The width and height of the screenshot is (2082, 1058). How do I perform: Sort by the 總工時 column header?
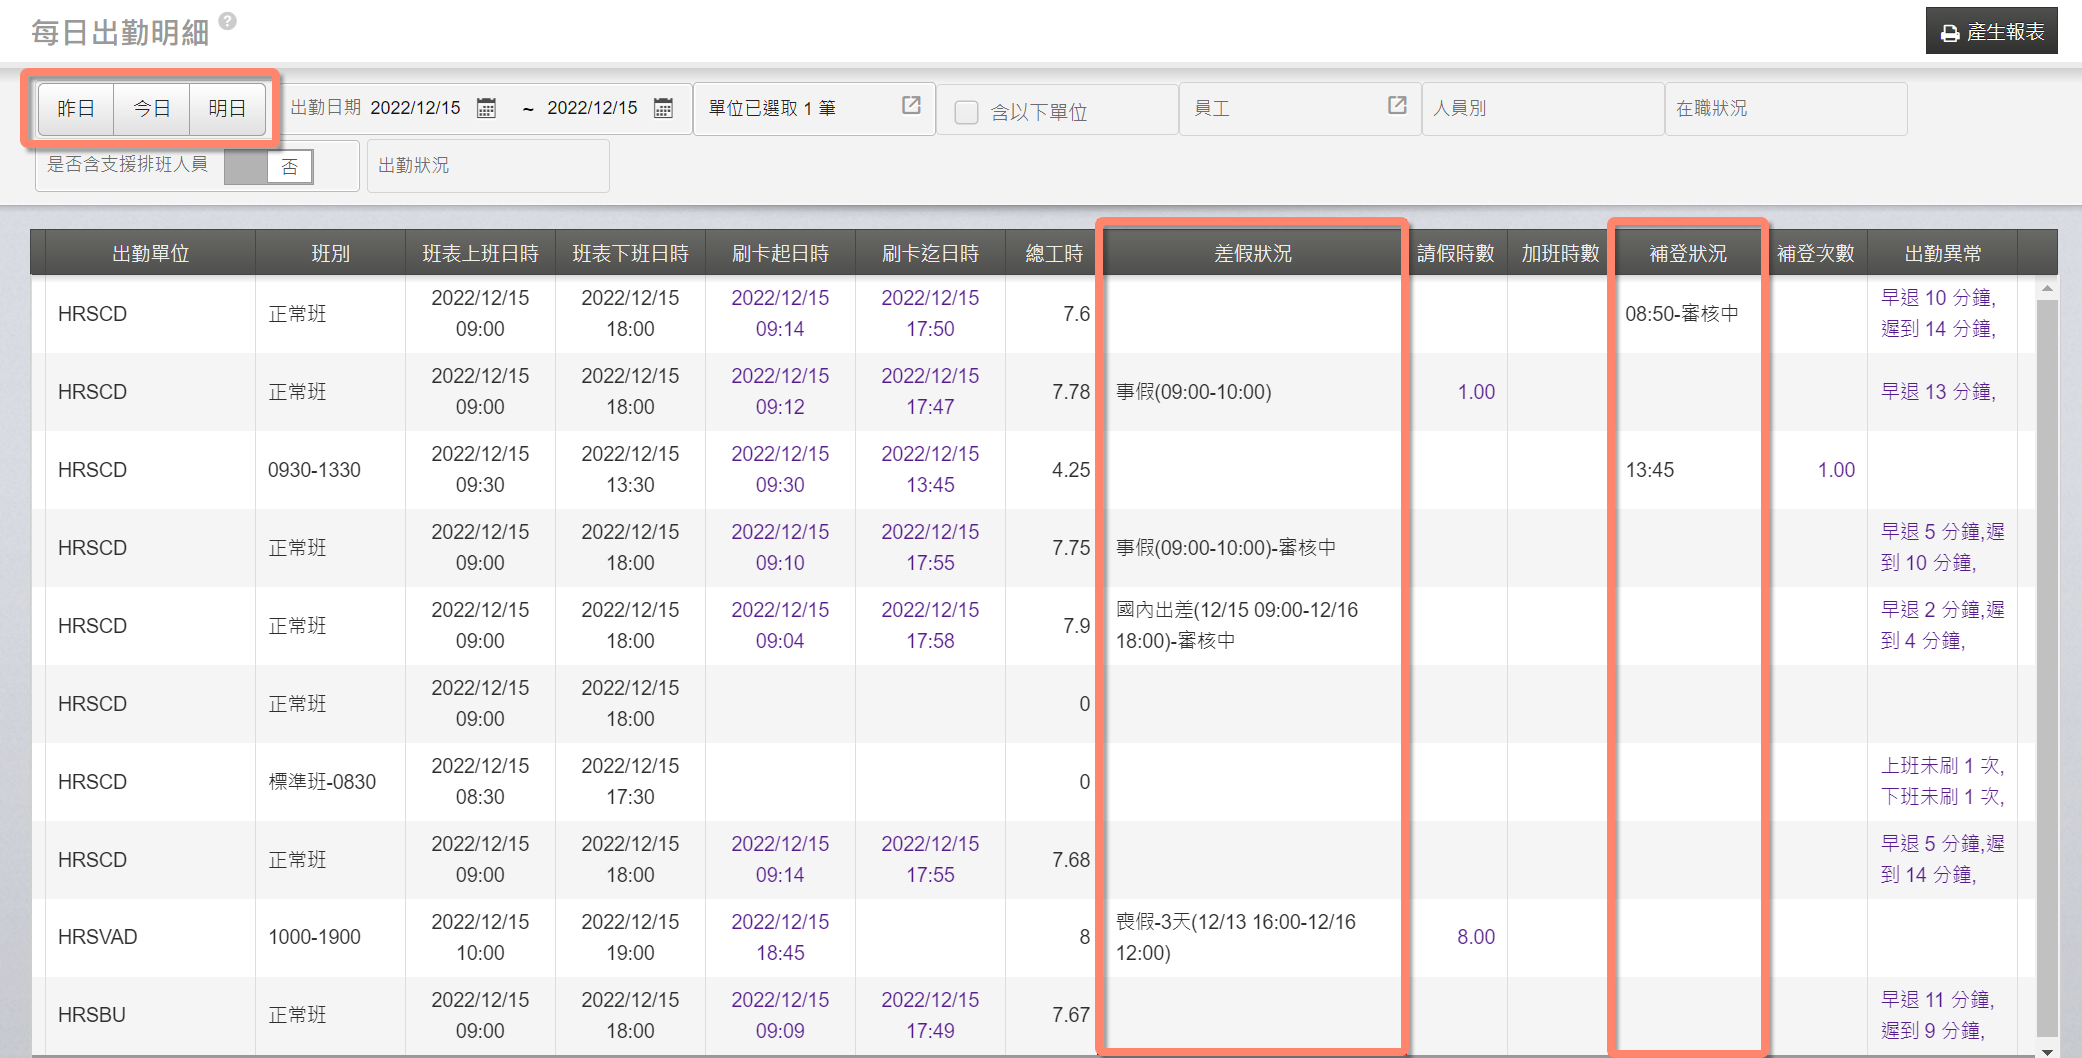pos(1054,254)
